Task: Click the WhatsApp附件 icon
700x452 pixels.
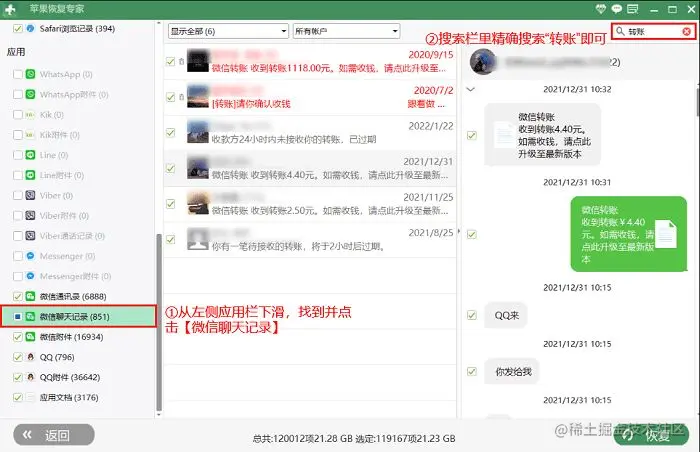Action: coord(30,94)
